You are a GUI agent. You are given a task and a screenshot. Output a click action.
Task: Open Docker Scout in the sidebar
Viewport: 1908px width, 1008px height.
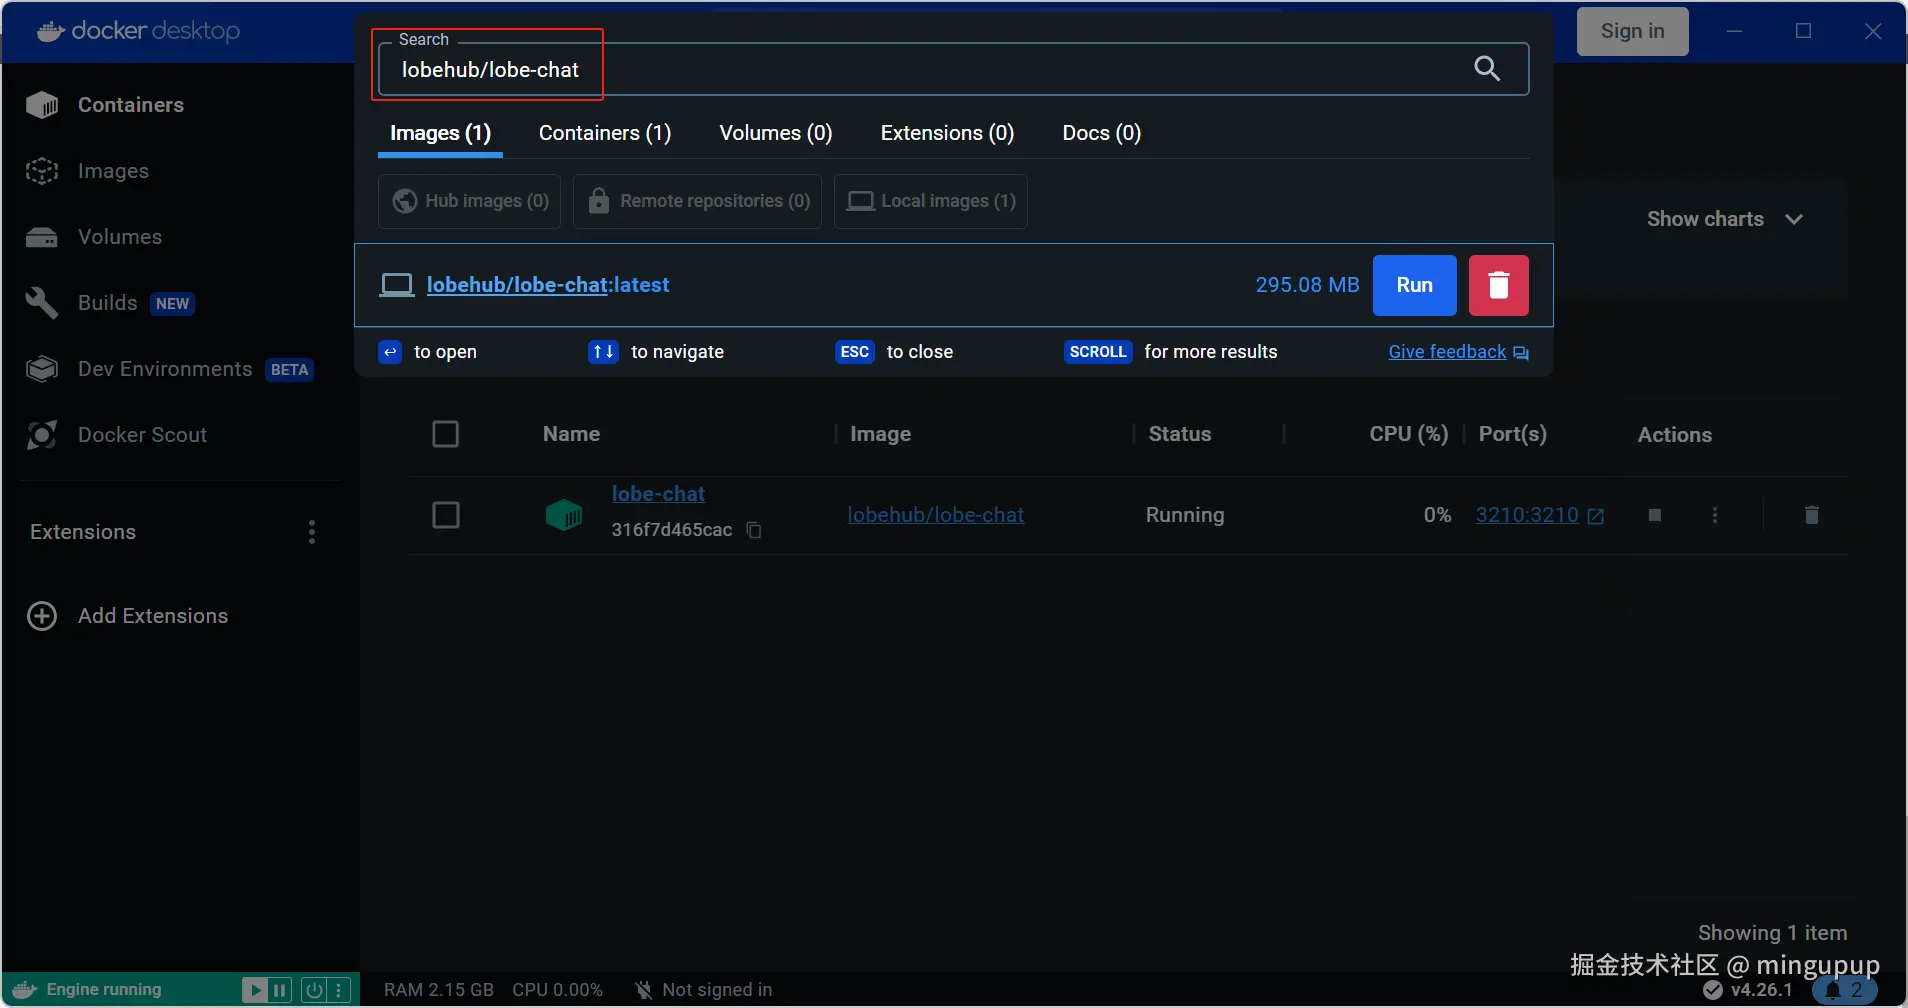point(116,435)
